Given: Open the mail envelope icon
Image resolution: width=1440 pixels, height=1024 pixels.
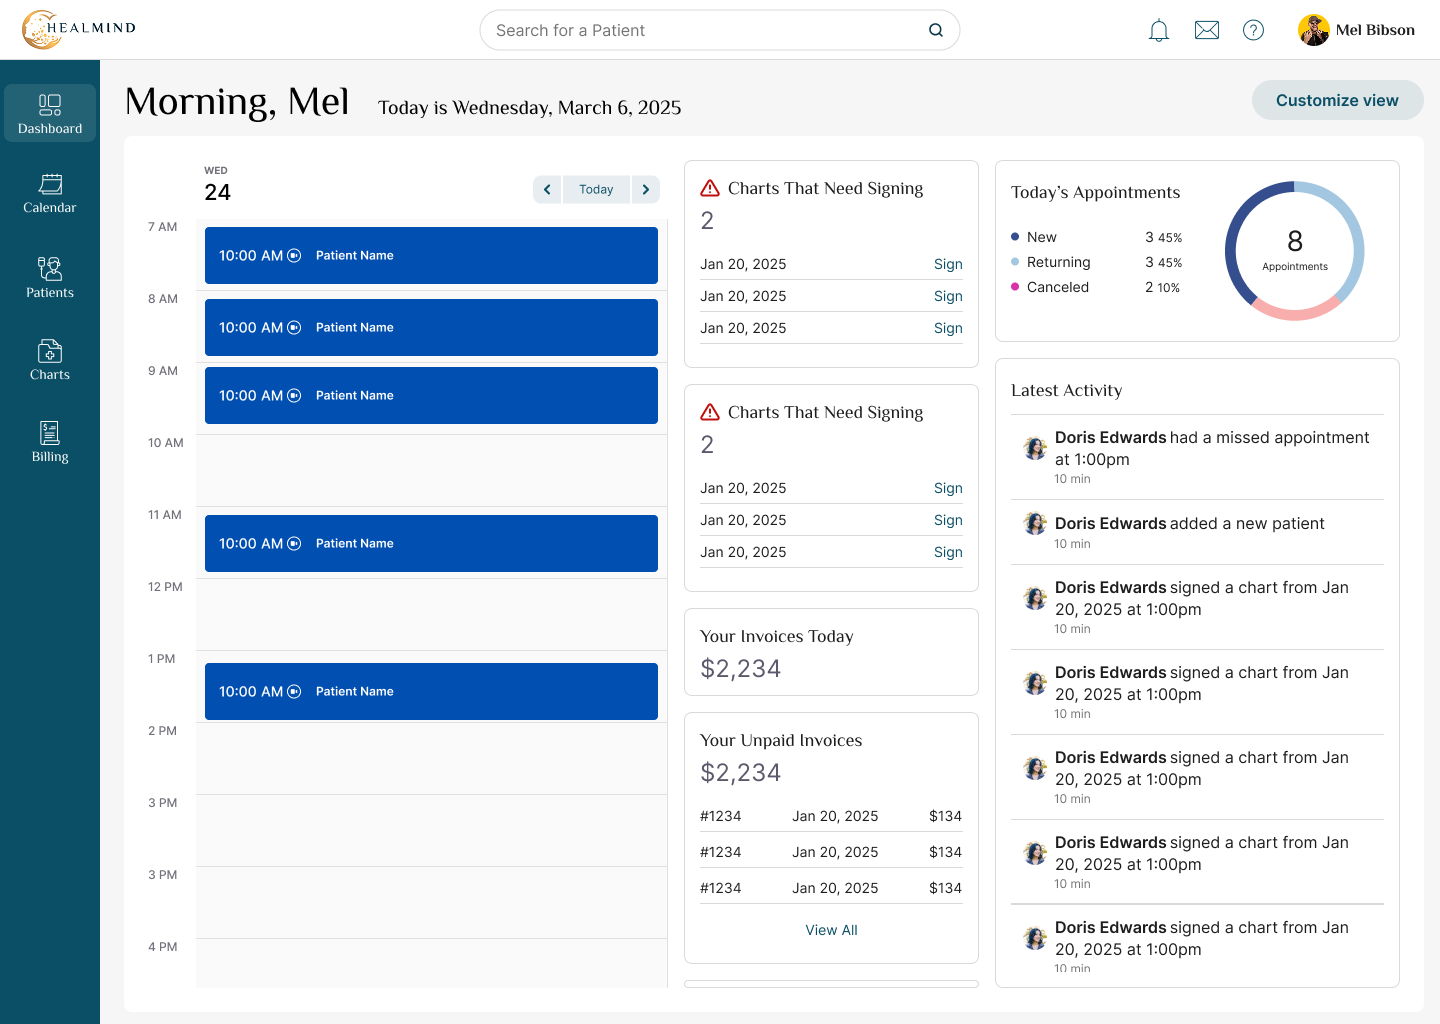Looking at the screenshot, I should (1207, 30).
